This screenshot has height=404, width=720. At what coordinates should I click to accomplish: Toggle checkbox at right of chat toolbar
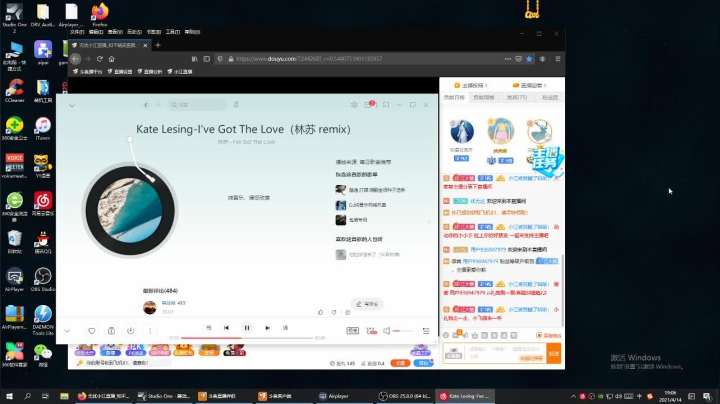pos(539,335)
